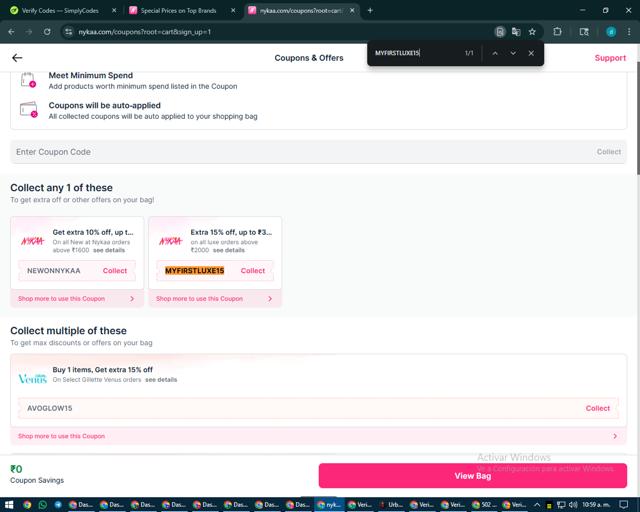
Task: Switch to Verify Codes SimplyCodes tab
Action: click(x=60, y=11)
